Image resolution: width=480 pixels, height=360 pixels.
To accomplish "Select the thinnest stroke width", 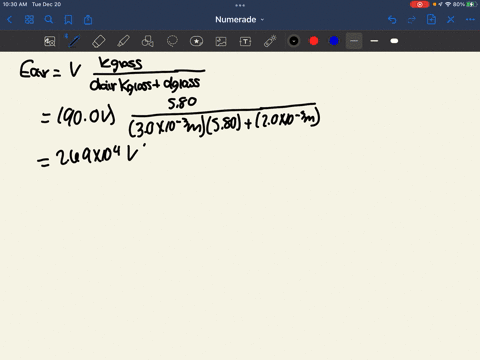I will click(354, 41).
